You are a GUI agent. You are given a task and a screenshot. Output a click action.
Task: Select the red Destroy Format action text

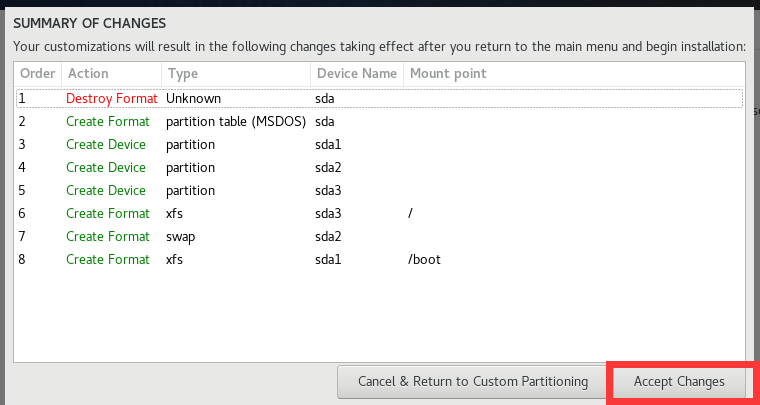(x=112, y=99)
